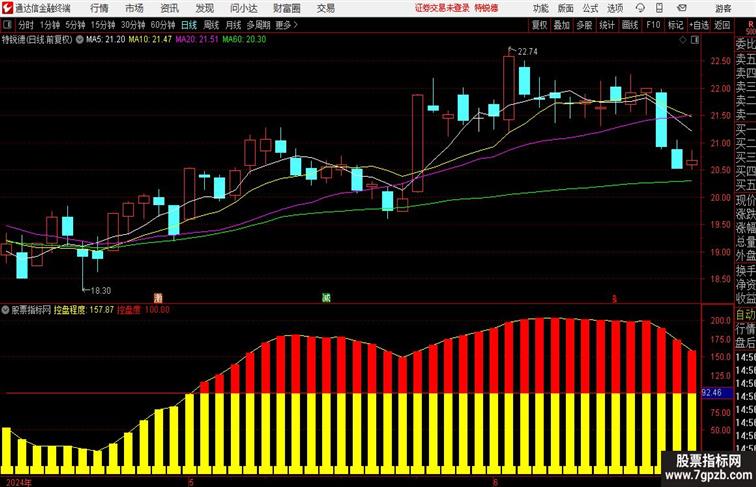Open the 多周期 multi-period view

point(258,25)
